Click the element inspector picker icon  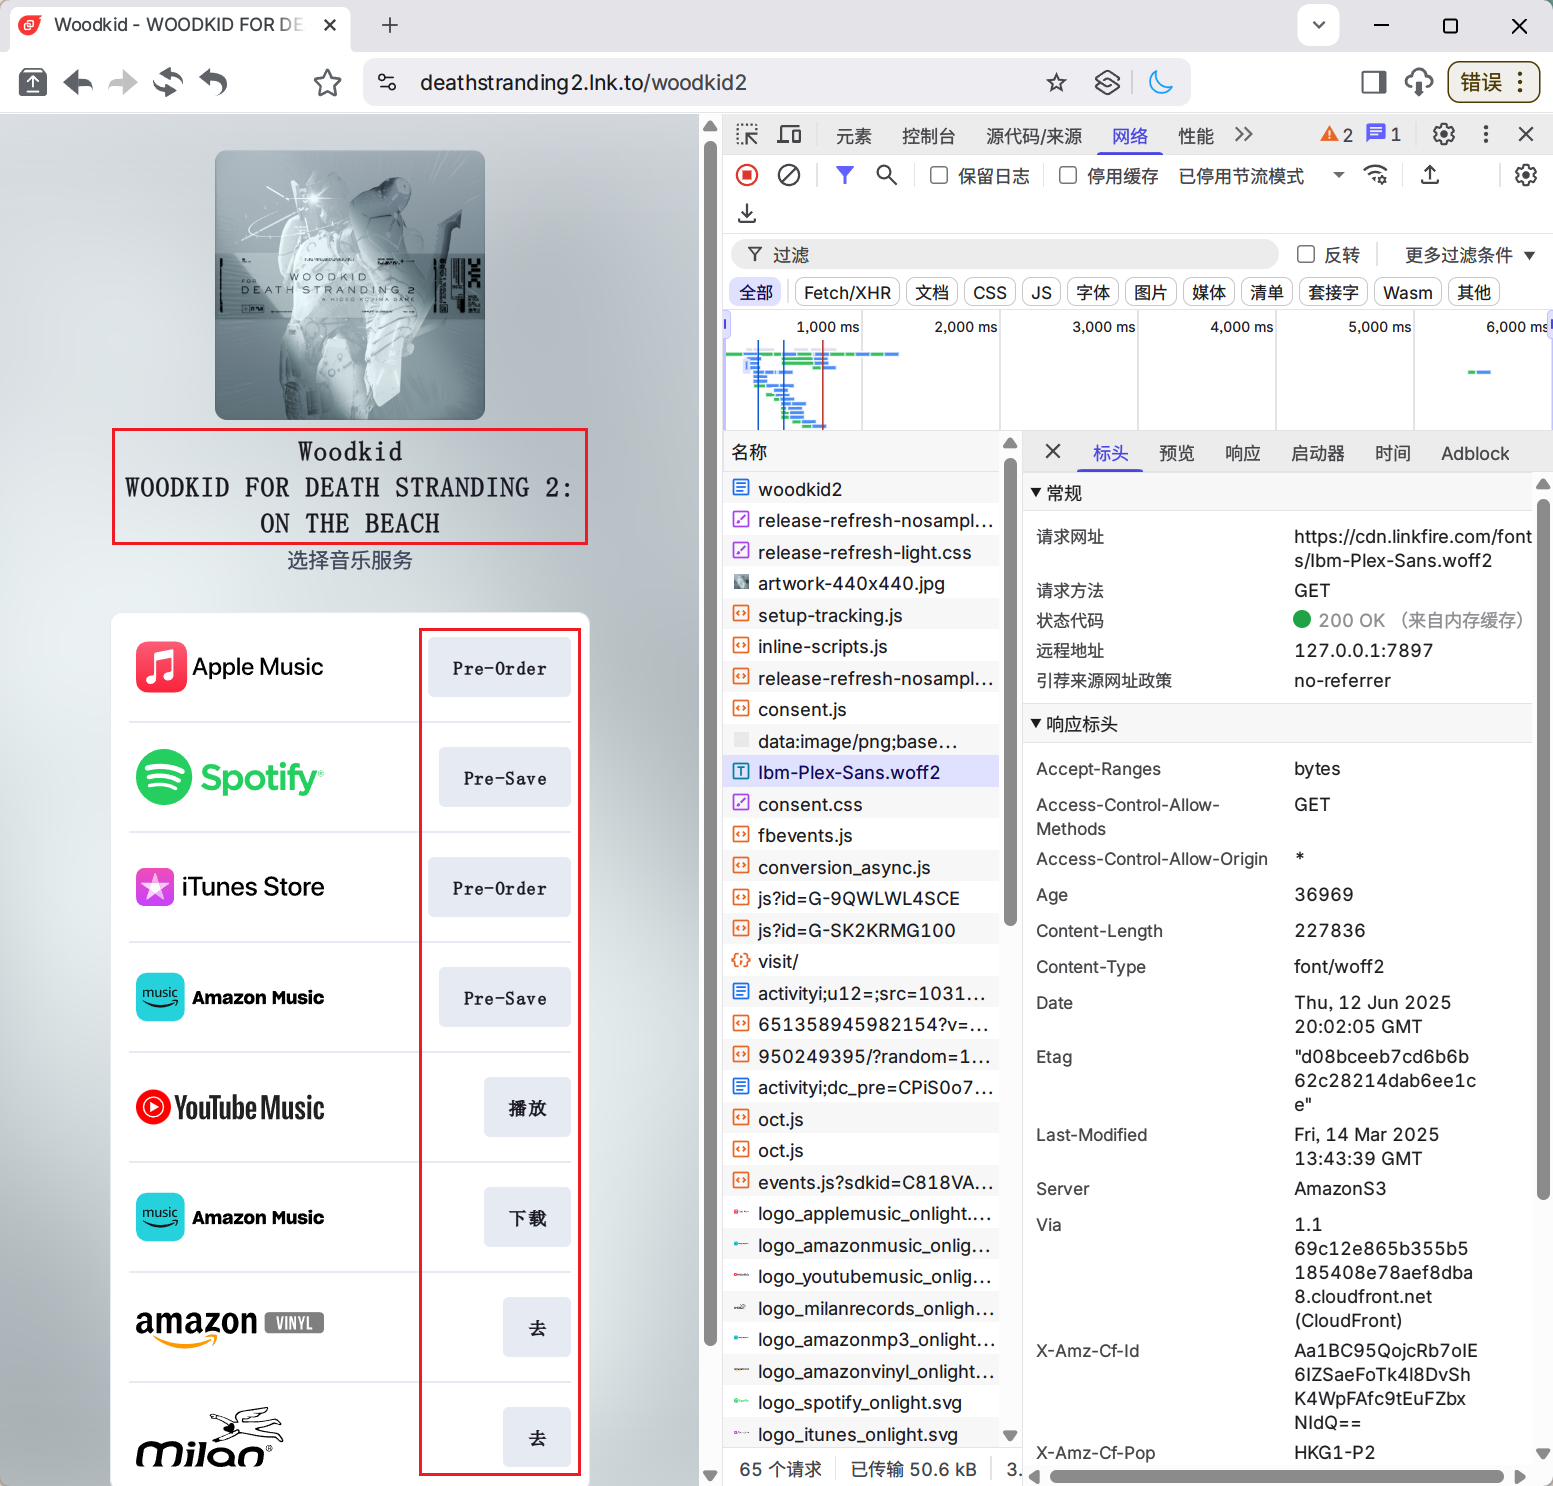tap(747, 135)
